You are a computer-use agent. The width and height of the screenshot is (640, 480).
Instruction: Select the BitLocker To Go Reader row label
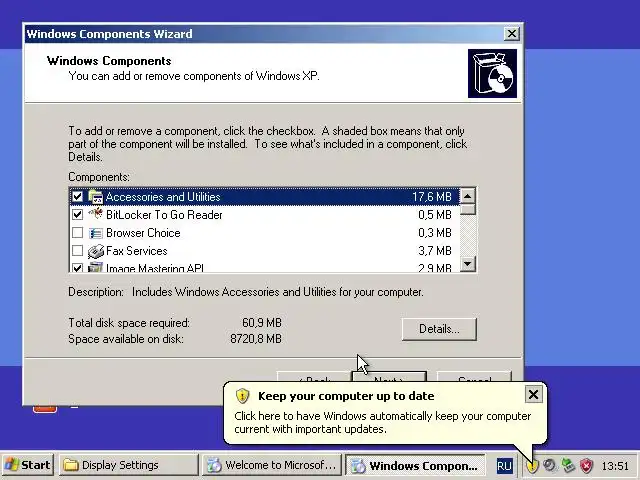[x=164, y=215]
